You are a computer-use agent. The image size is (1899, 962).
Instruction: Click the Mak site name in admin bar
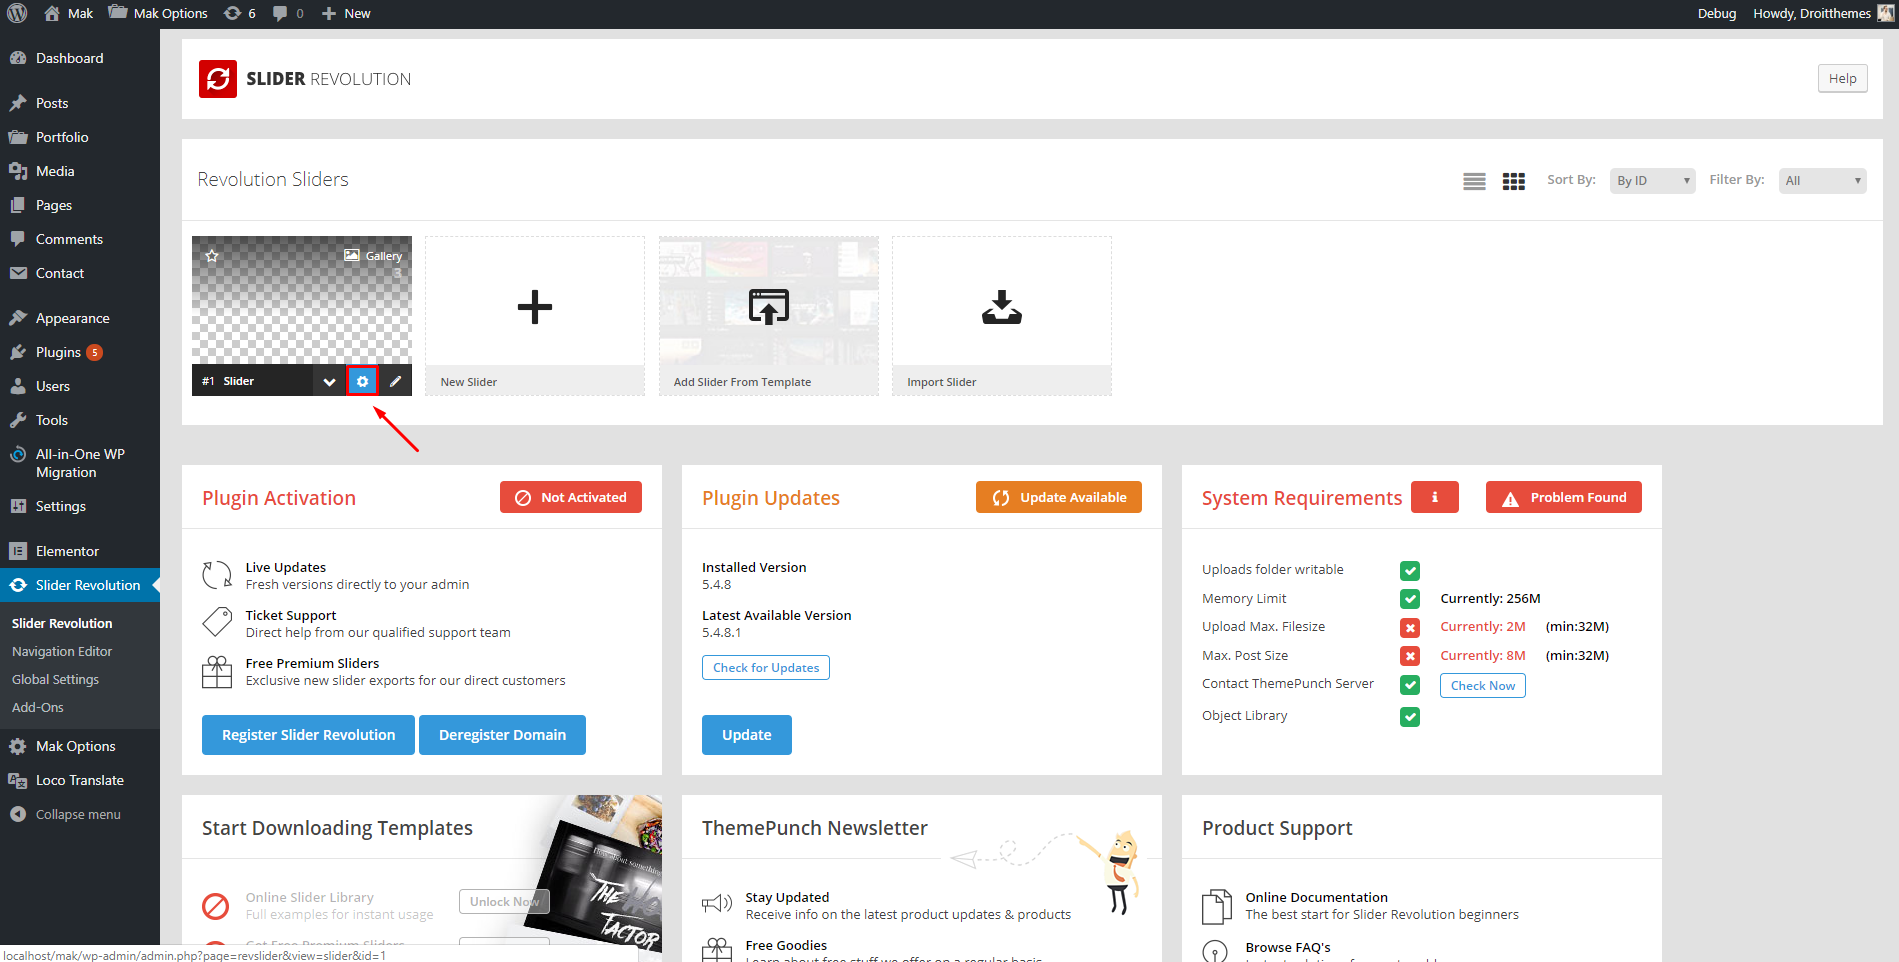(68, 13)
